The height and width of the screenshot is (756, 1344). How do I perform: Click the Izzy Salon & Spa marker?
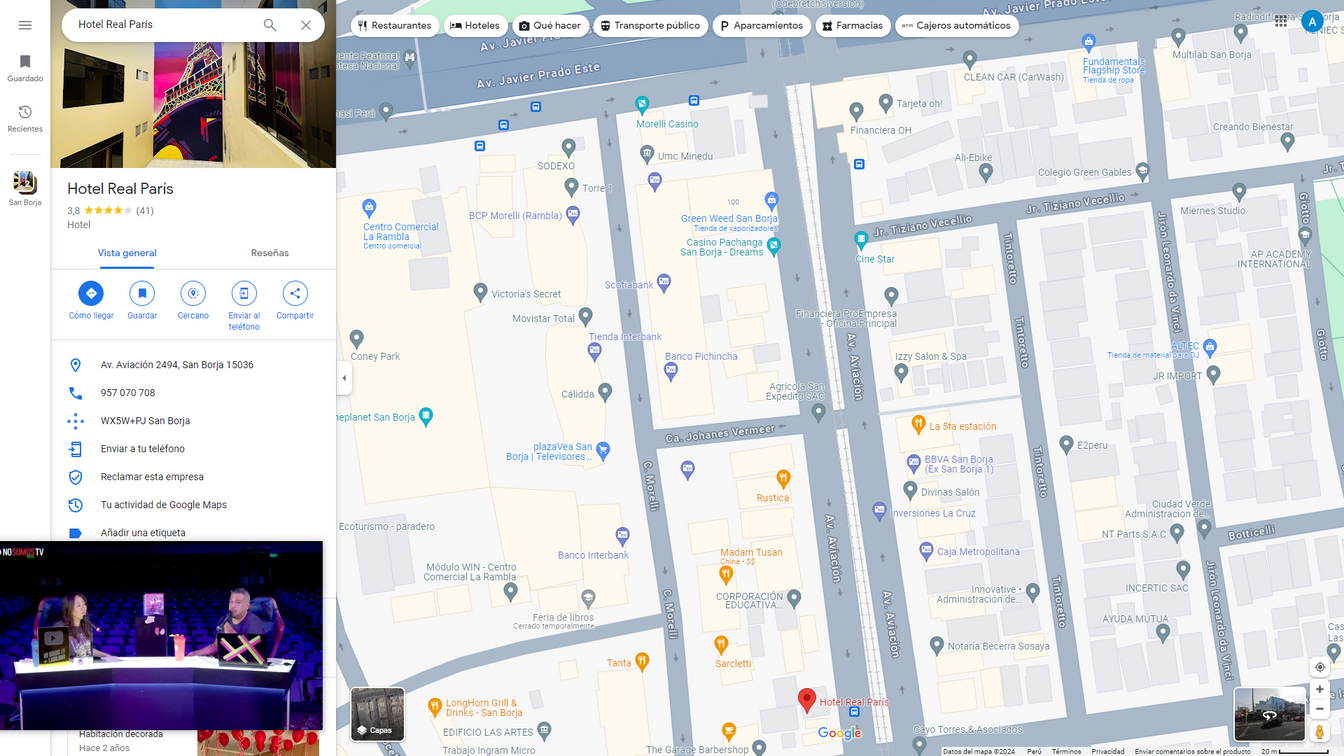(x=901, y=372)
